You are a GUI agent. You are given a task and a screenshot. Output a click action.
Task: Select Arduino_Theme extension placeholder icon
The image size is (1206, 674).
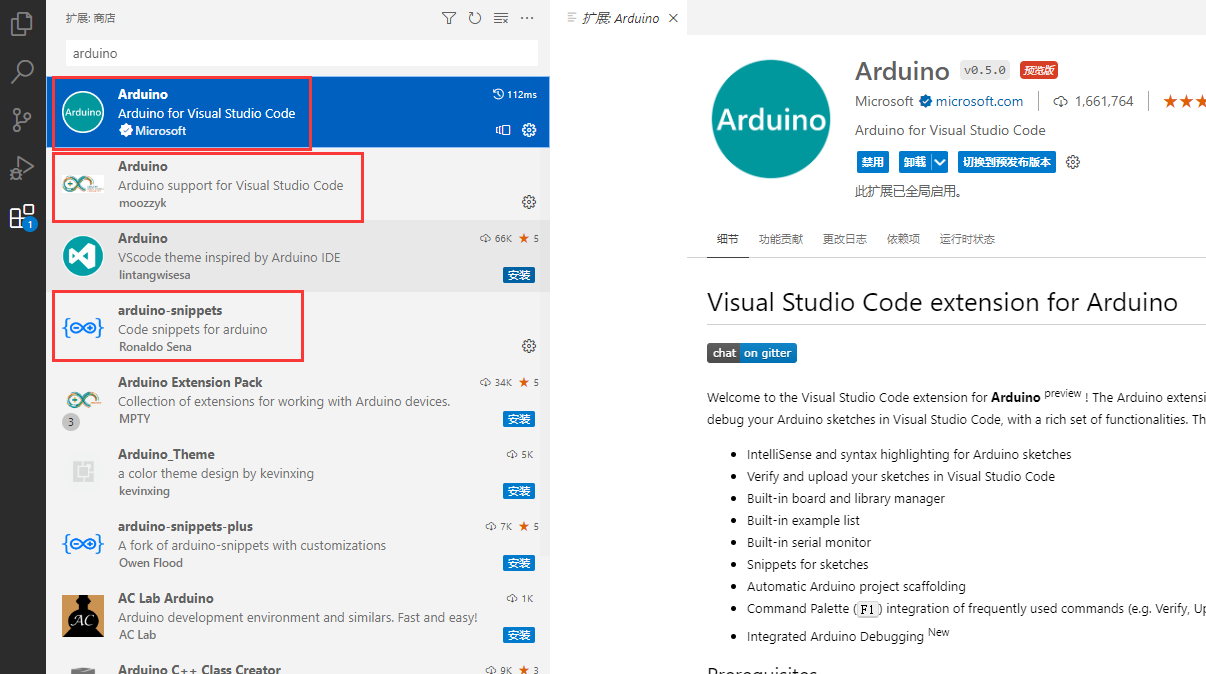83,472
